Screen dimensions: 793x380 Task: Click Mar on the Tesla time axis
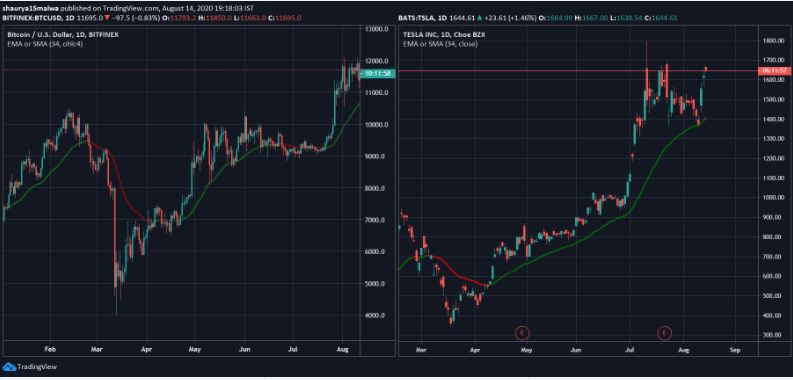[421, 349]
